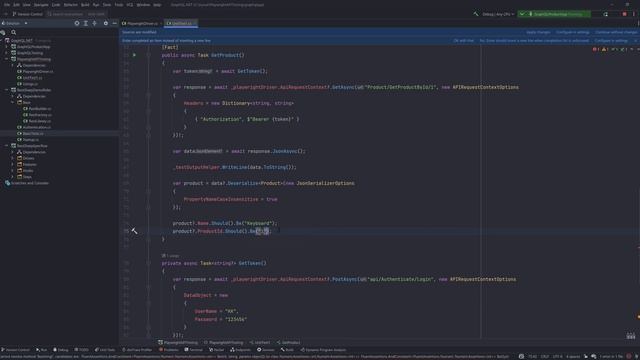Click Apply changes in sources modified banner
This screenshot has height=360, width=640.
(x=538, y=32)
